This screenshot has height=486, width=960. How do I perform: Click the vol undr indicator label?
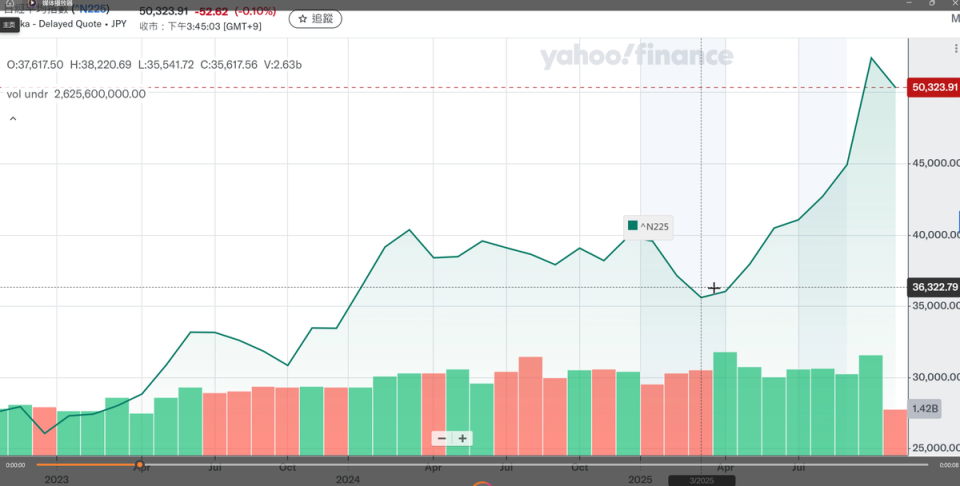pos(25,94)
